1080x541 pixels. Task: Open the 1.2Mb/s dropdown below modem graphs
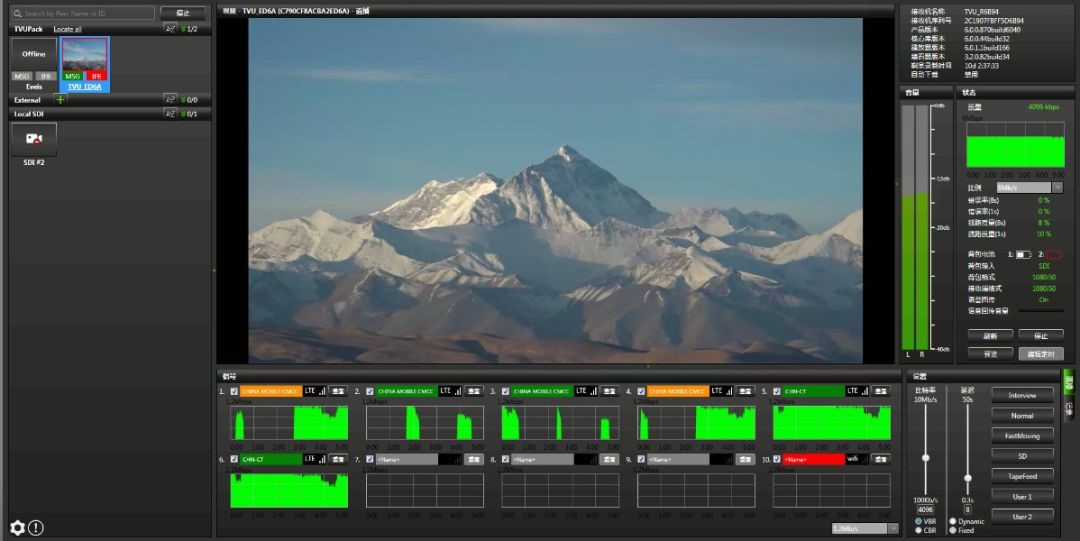pos(865,528)
